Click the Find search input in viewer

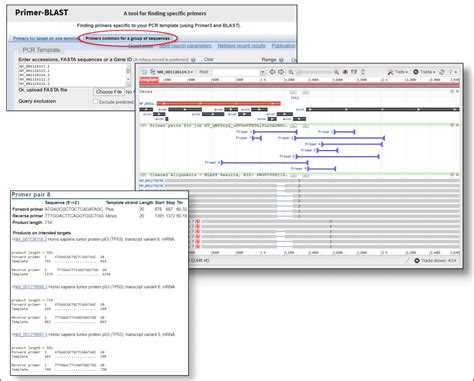click(x=236, y=72)
